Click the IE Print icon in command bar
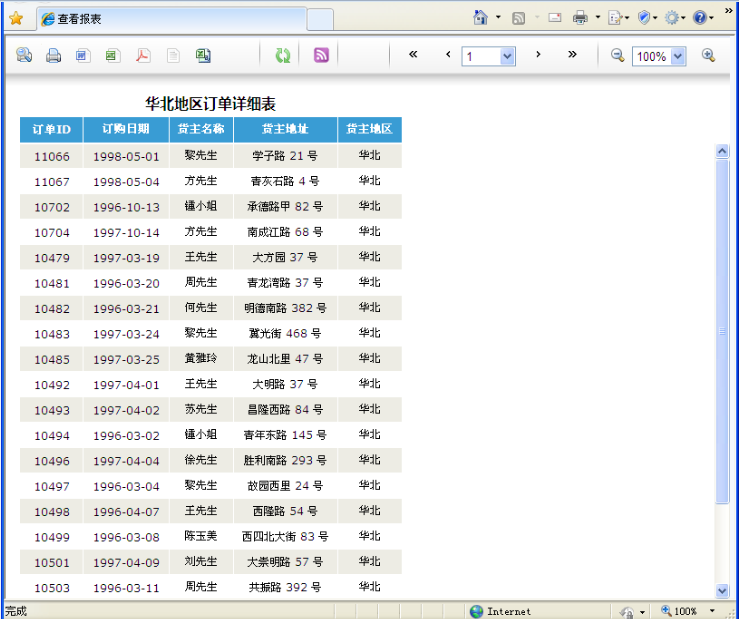 [x=580, y=18]
